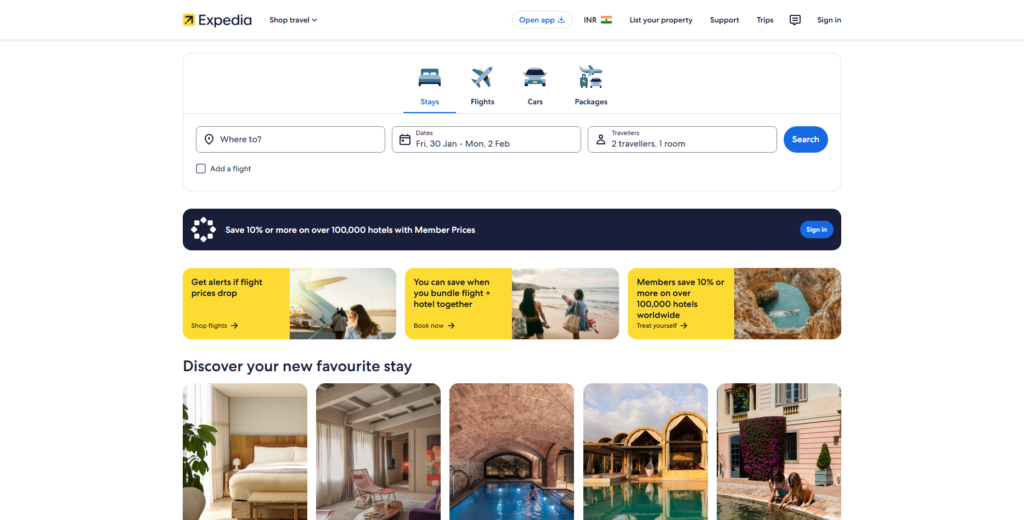Viewport: 1024px width, 520px height.
Task: Click the beach couple promo image
Action: [x=566, y=303]
